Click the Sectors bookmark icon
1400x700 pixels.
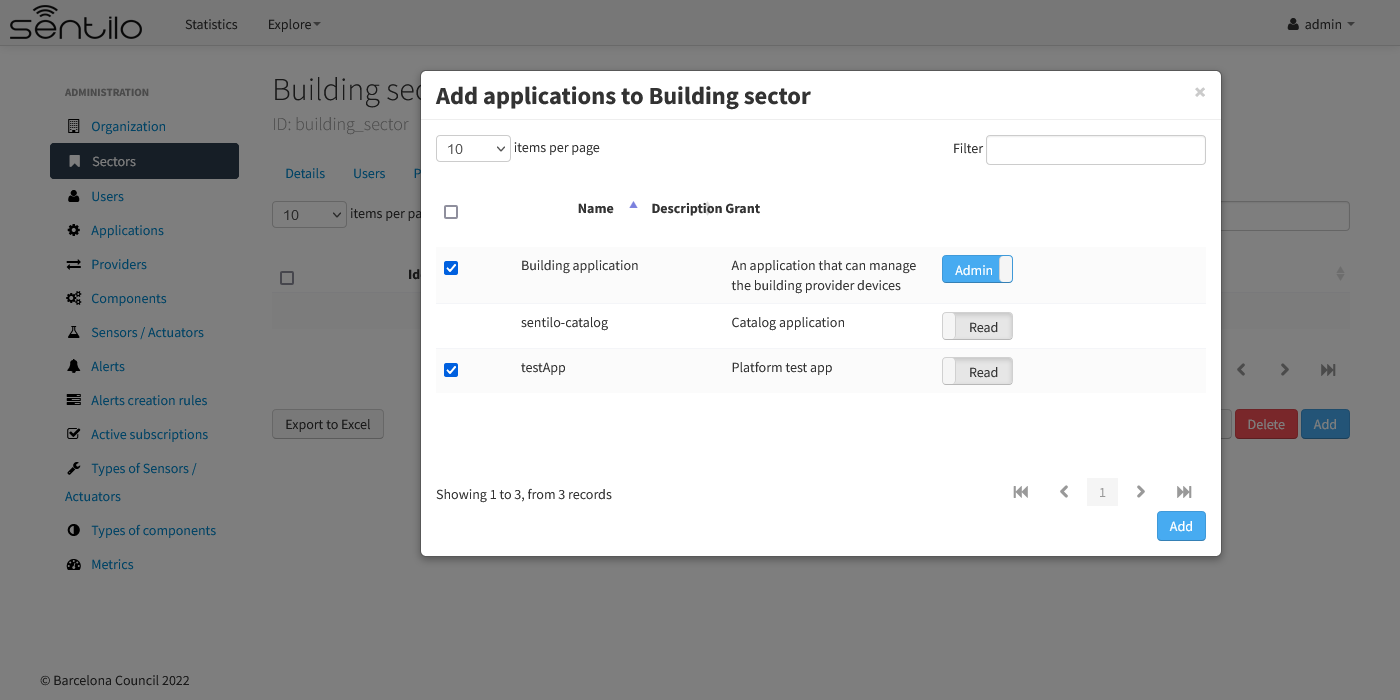coord(74,161)
